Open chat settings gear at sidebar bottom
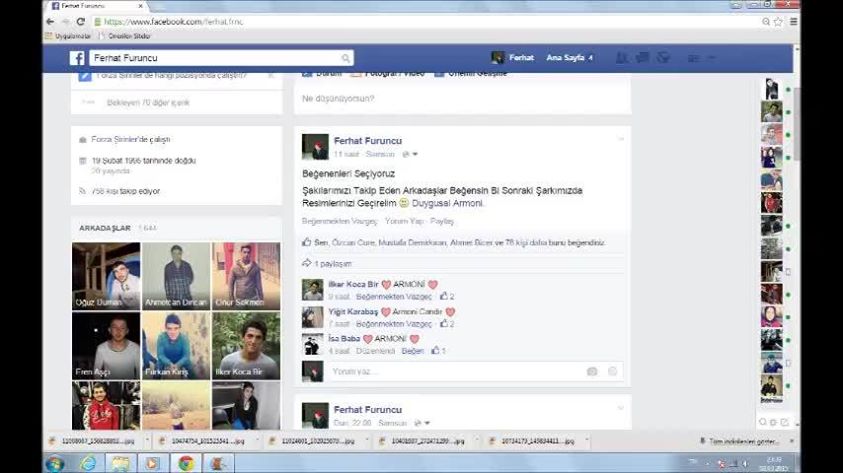The height and width of the screenshot is (473, 843). 773,422
